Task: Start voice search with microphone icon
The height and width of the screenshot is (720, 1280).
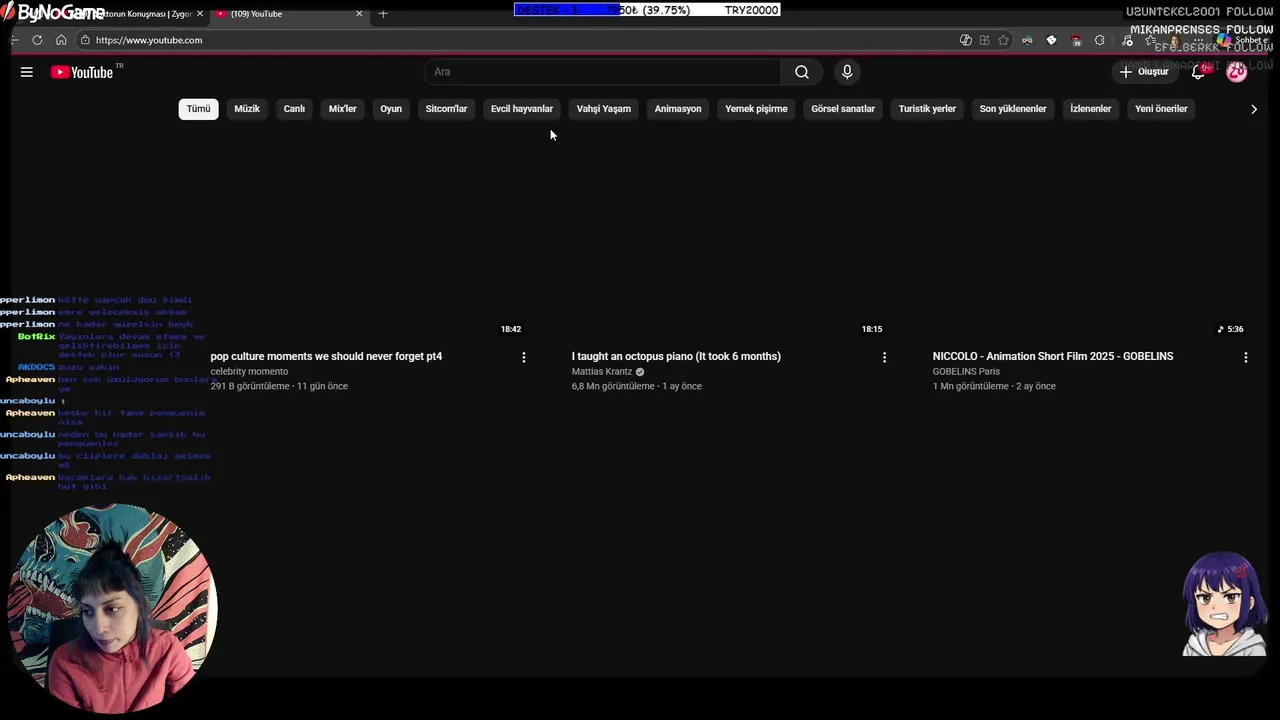Action: 847,72
